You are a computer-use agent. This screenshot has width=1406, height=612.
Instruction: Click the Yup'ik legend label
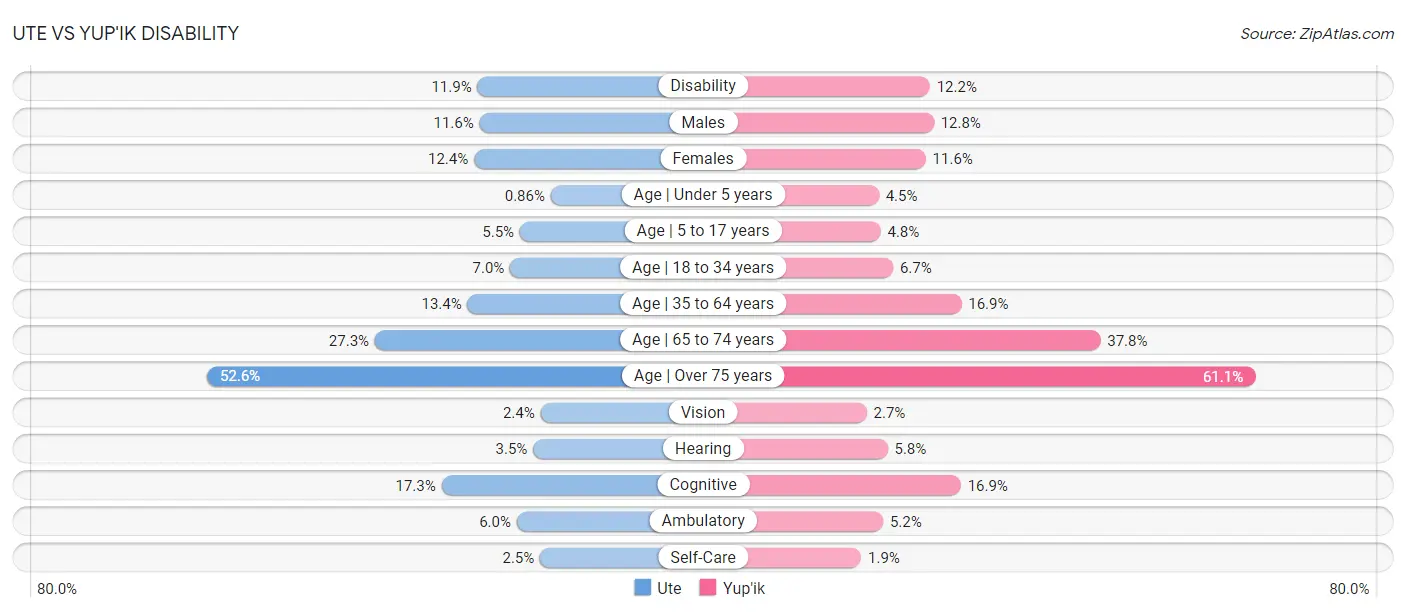pyautogui.click(x=744, y=588)
